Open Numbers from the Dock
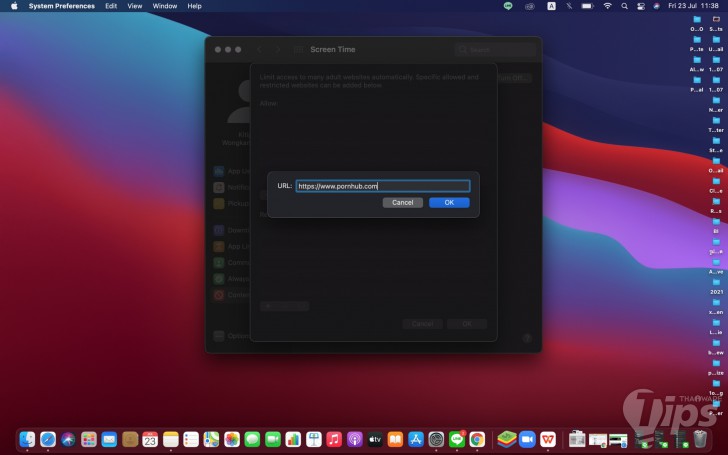Viewport: 728px width, 455px height. [293, 439]
